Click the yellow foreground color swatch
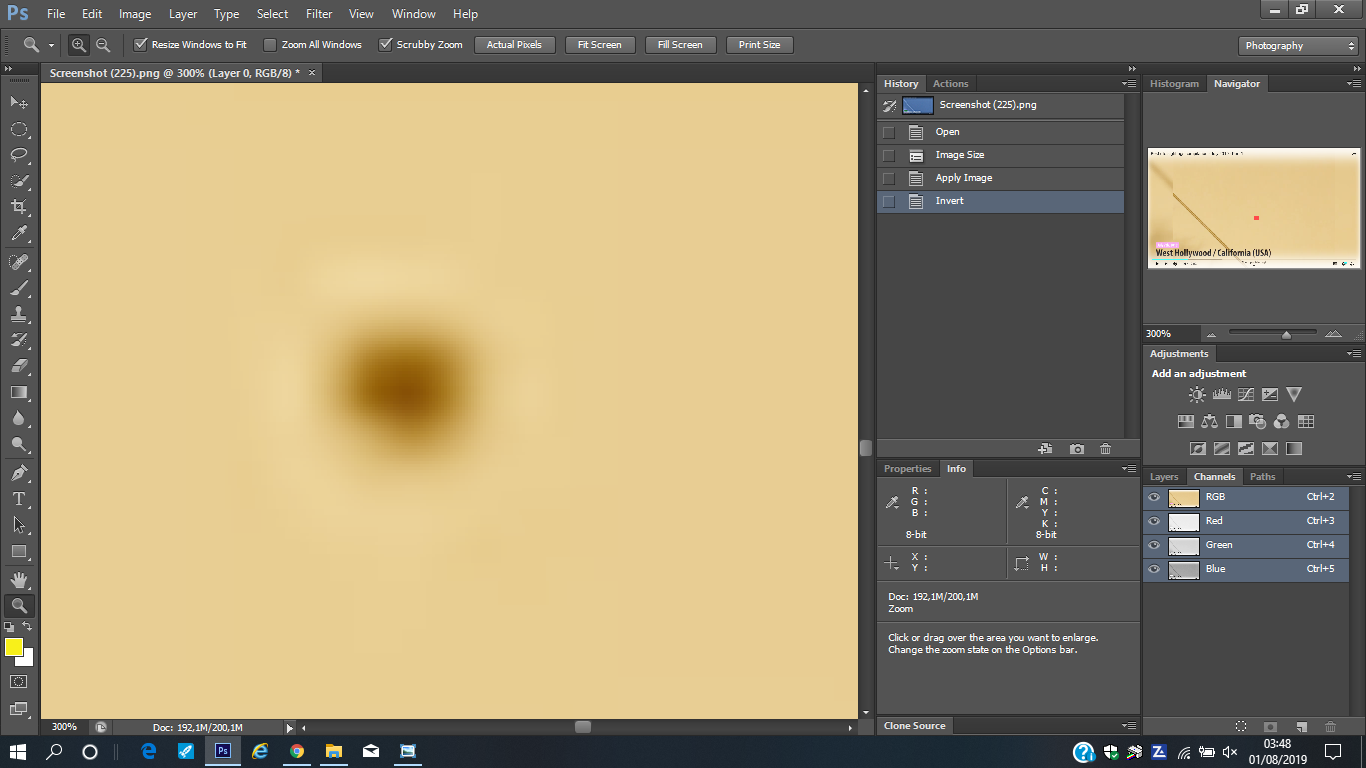 point(14,647)
